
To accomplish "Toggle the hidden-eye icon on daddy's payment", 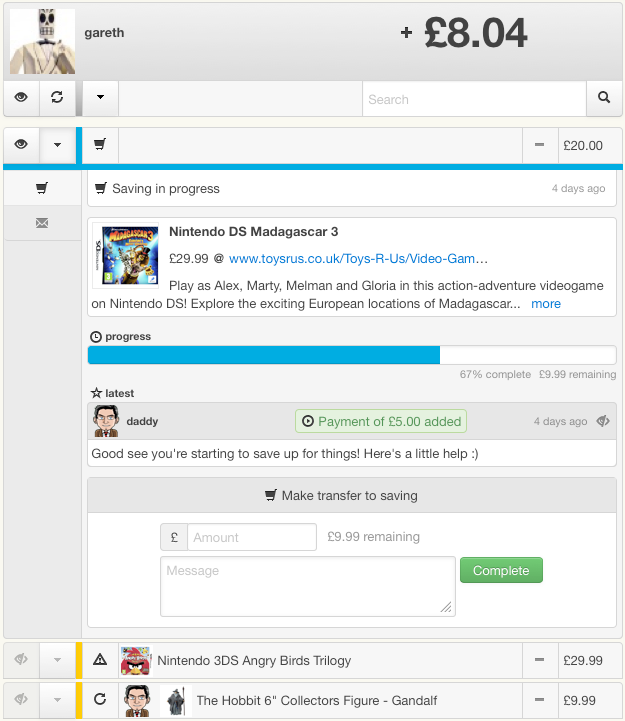I will tap(603, 421).
